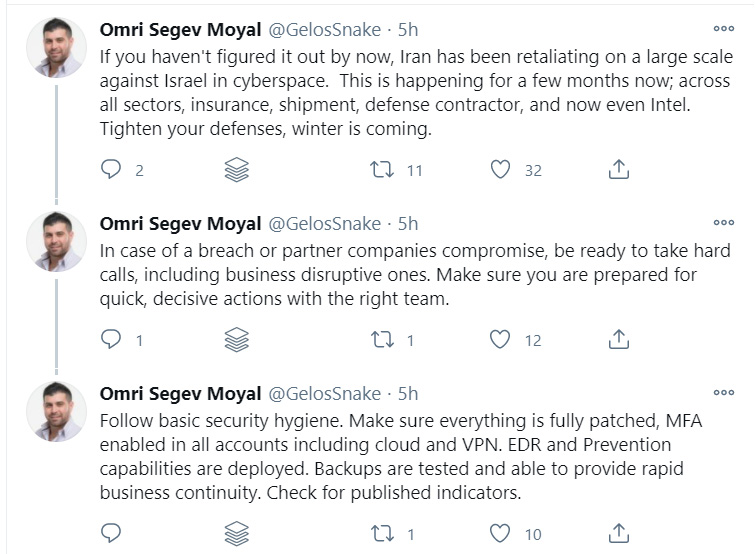Share the security hygiene tweet
The width and height of the screenshot is (755, 554).
coord(619,533)
